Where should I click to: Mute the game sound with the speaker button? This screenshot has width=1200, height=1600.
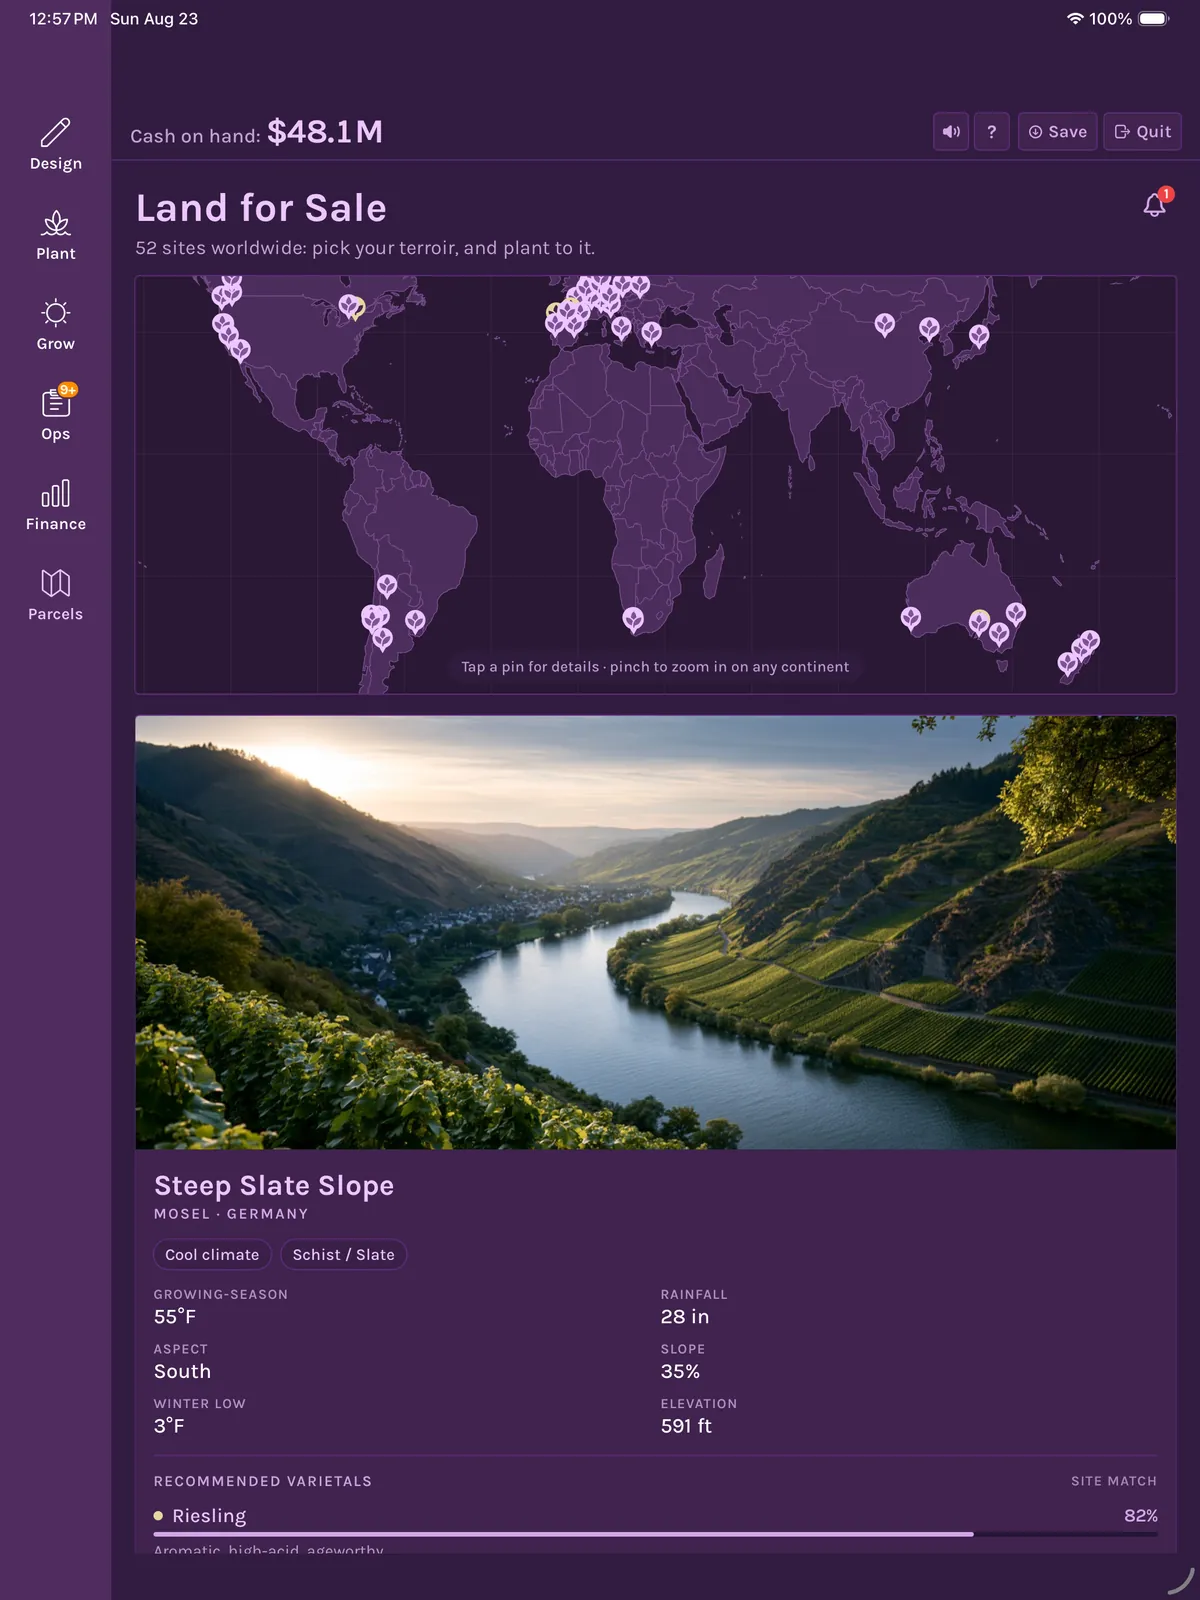(951, 132)
